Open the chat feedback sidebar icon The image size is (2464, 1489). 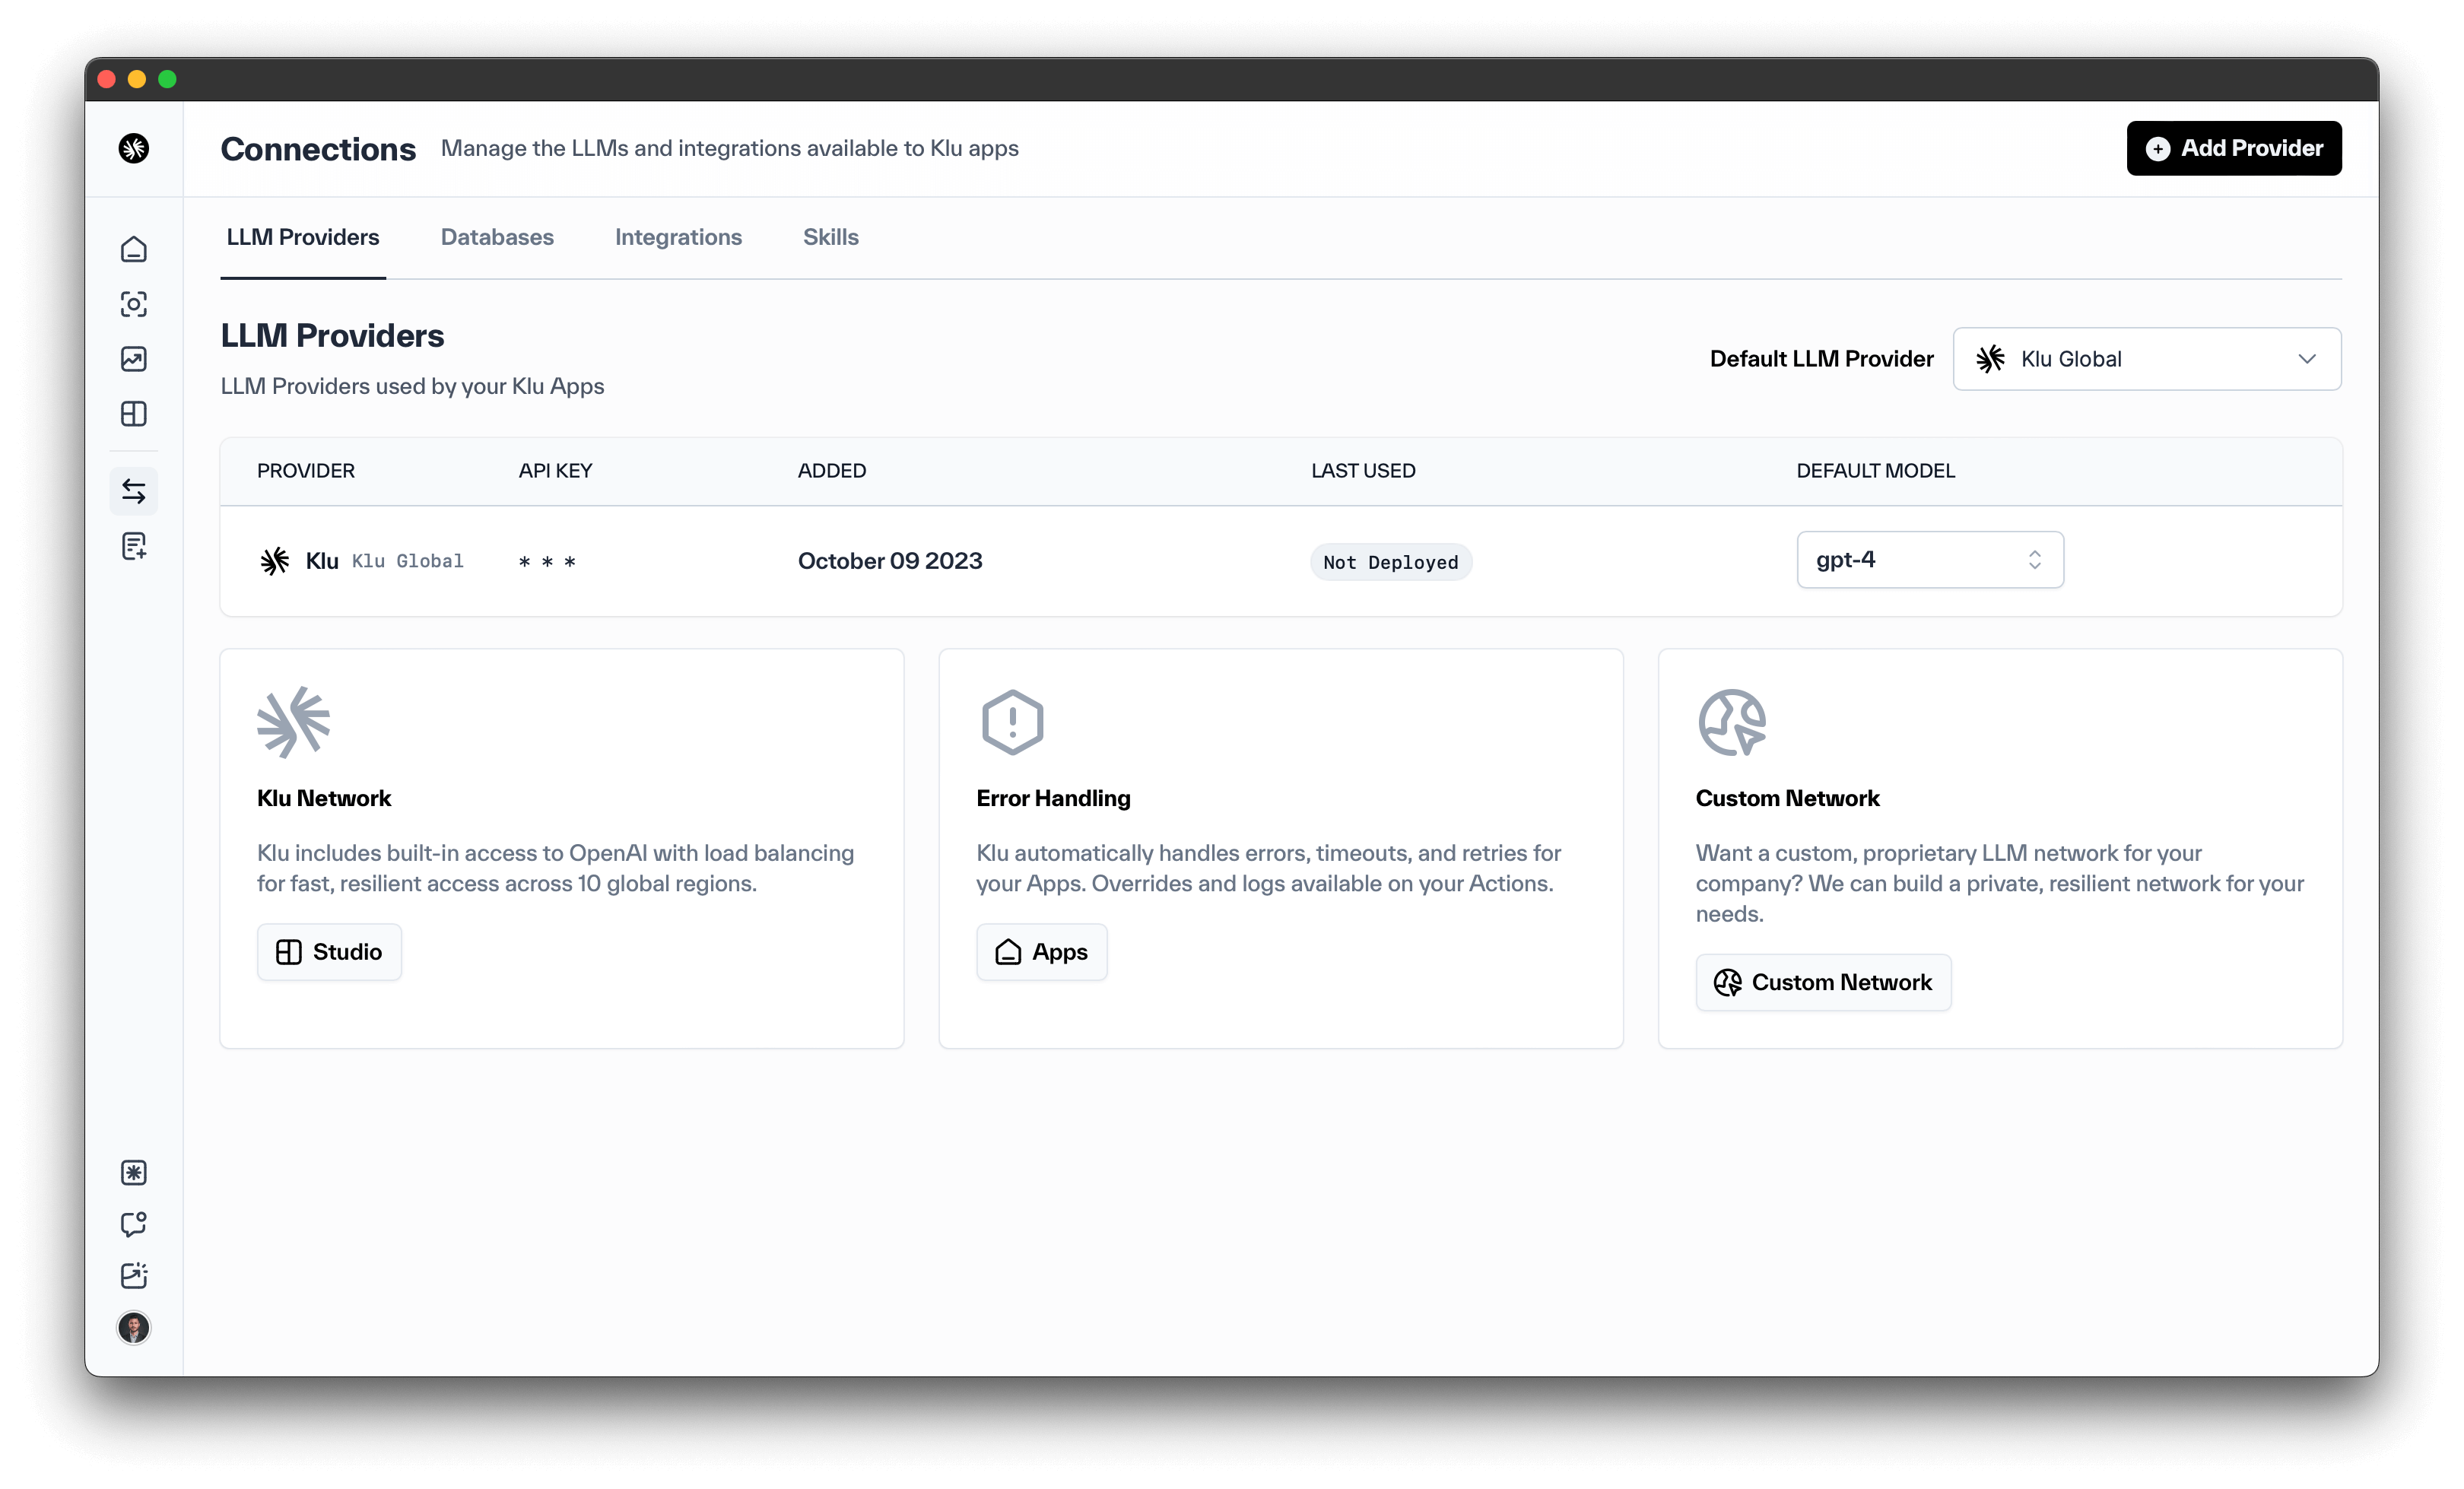point(134,1224)
